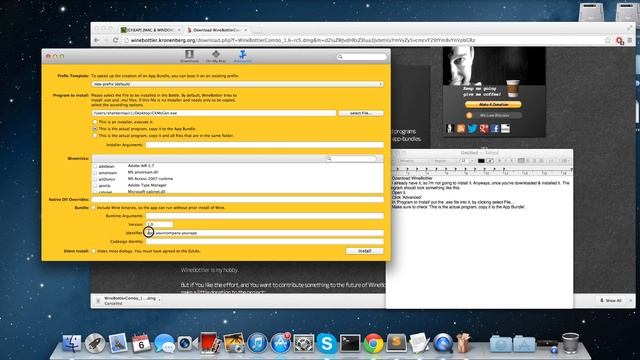Screen dimensions: 640x360
Task: Select 'copy it and all files in same folder' radio
Action: pyautogui.click(x=95, y=136)
